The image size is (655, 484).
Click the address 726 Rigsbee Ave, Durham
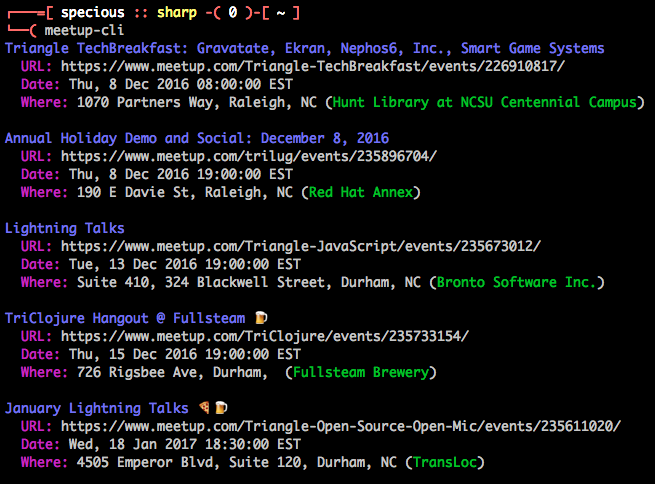click(171, 372)
